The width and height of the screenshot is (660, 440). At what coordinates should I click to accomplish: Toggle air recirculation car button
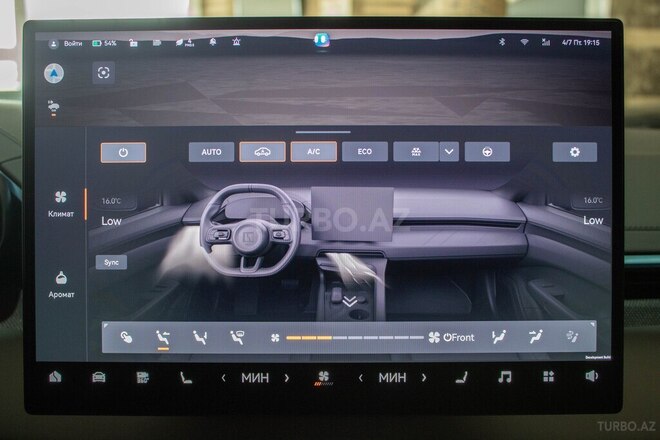[x=262, y=152]
